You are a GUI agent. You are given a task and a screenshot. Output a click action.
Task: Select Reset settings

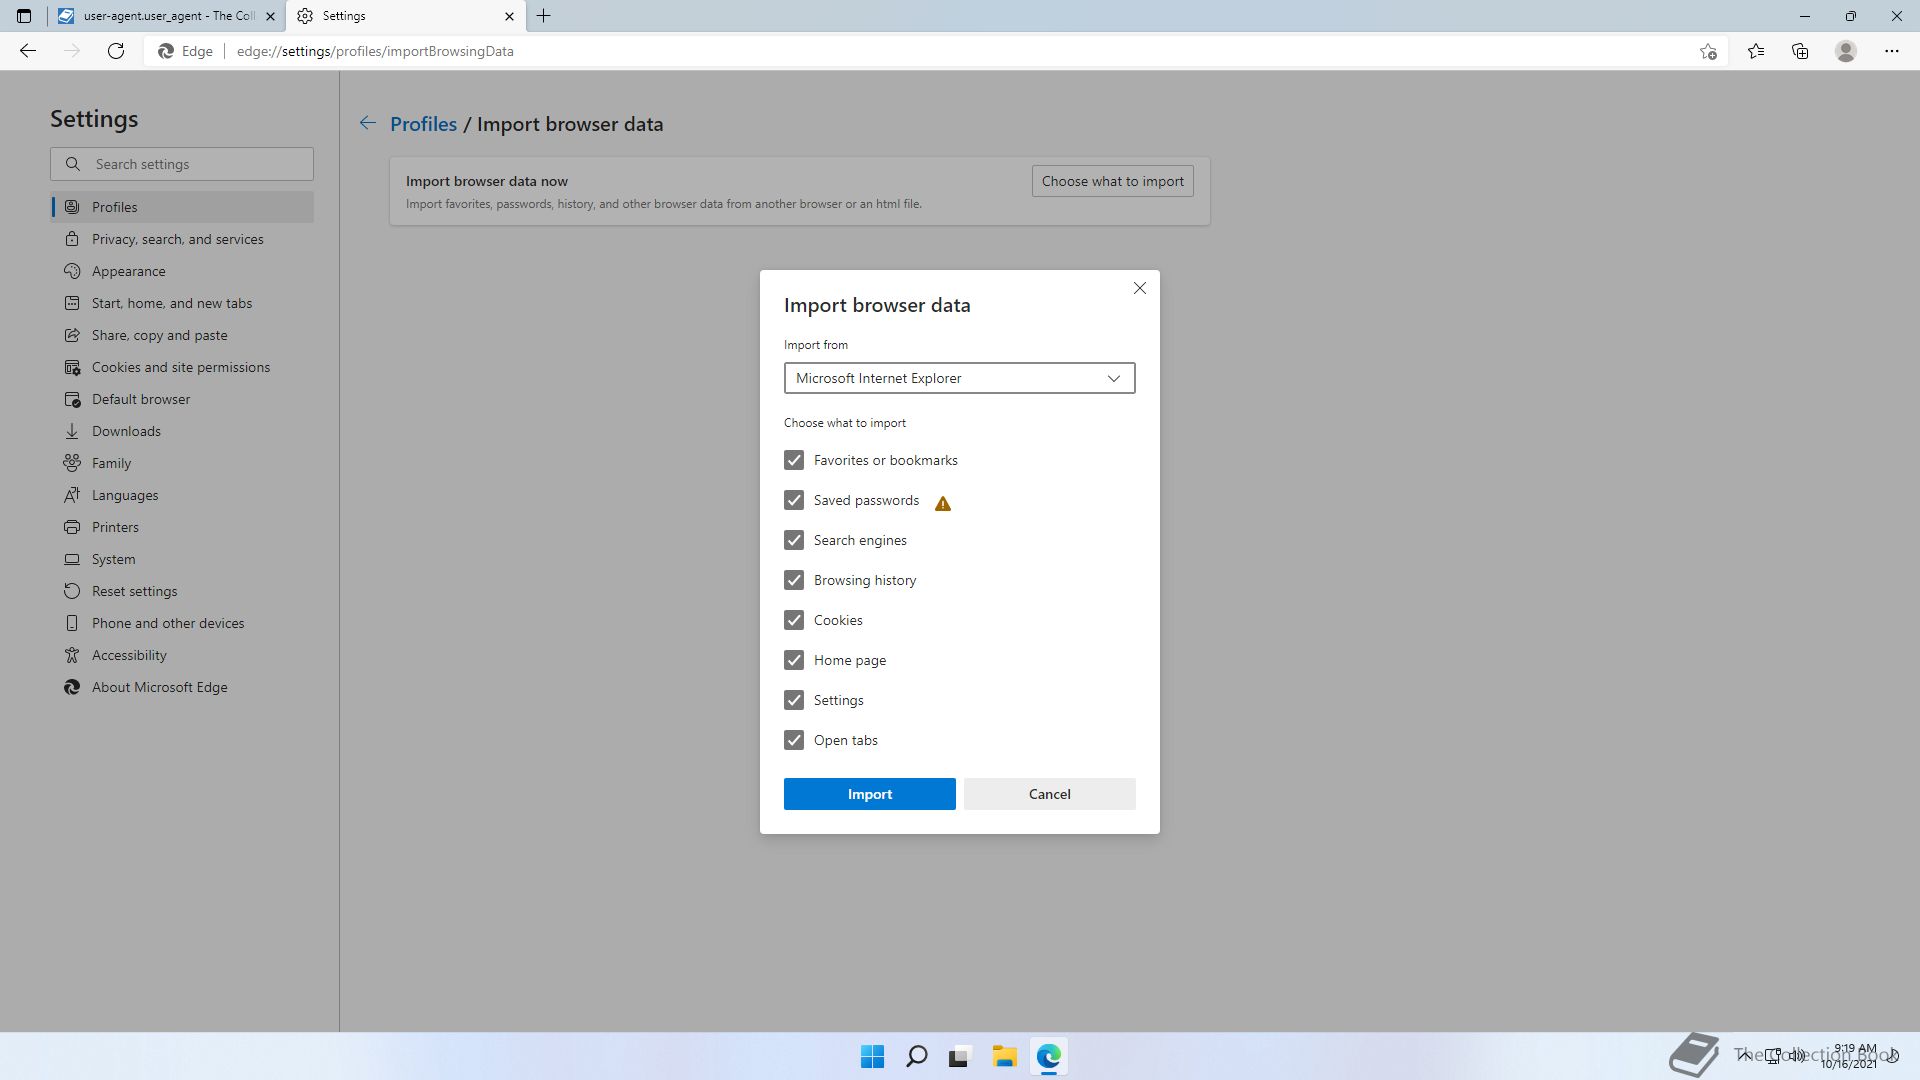pos(182,591)
